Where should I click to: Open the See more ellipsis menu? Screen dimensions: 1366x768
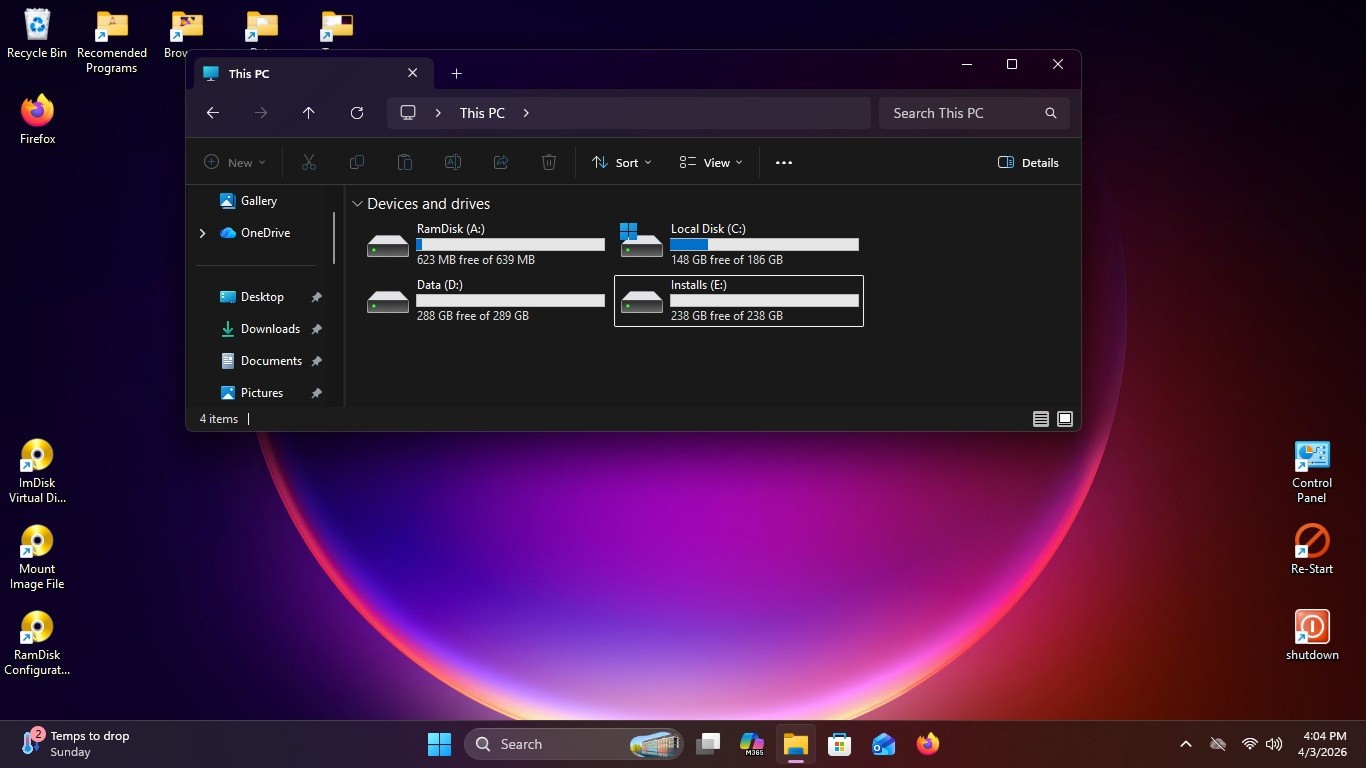784,163
